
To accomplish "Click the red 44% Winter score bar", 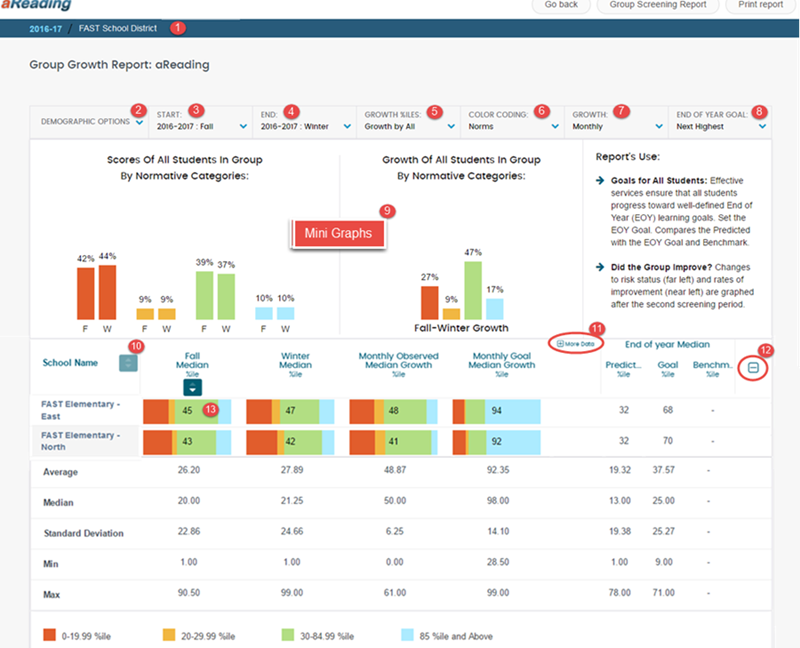I will click(x=107, y=292).
